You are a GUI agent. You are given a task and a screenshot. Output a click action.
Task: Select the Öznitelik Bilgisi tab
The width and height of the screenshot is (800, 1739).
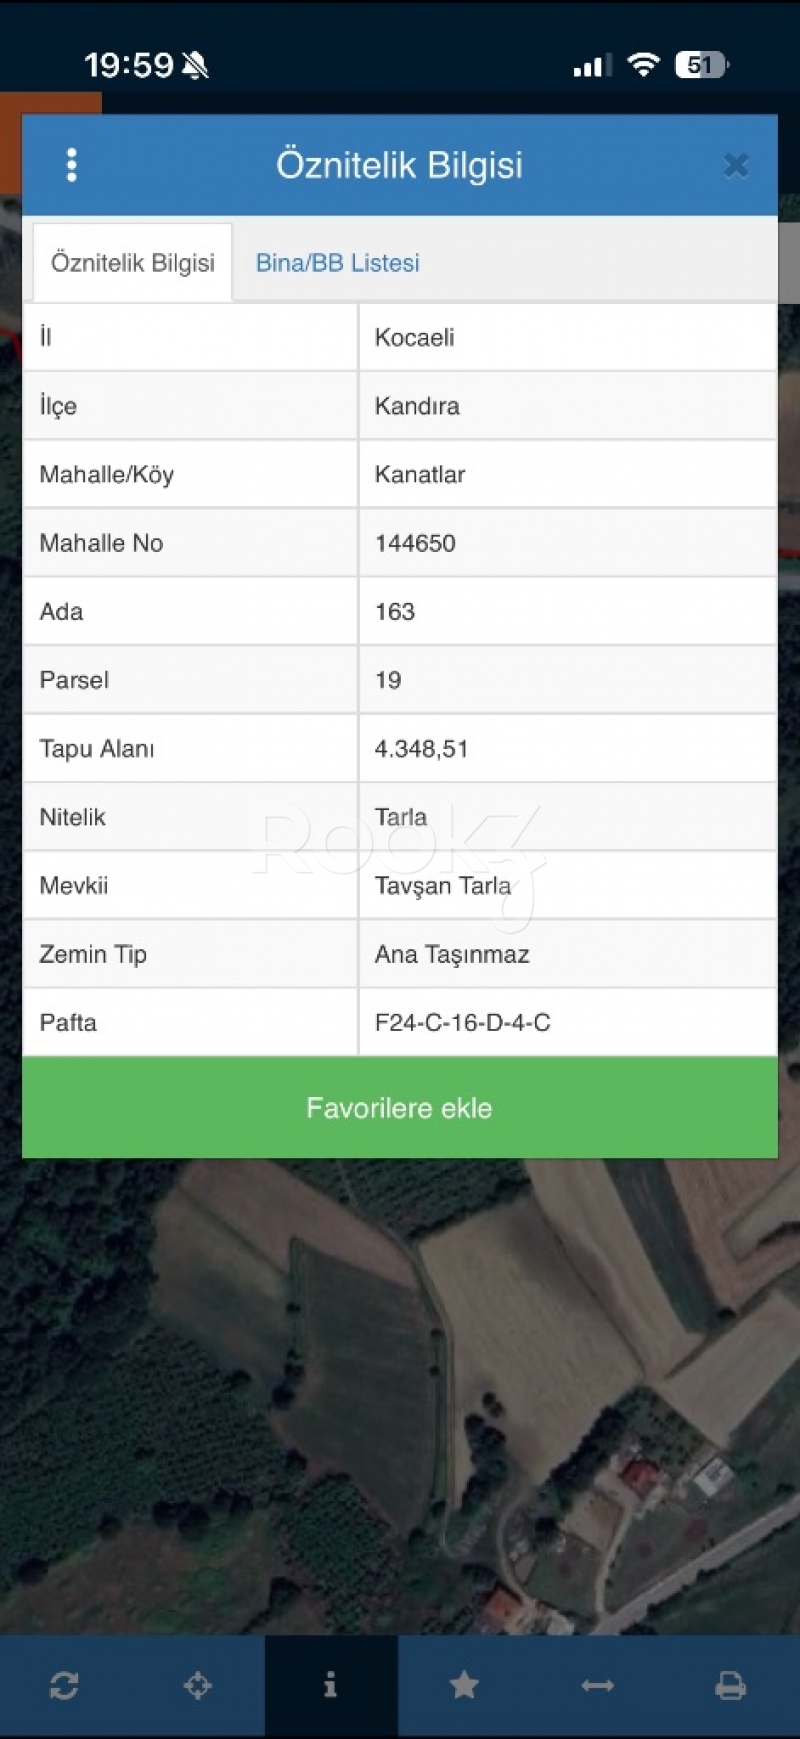[x=133, y=263]
